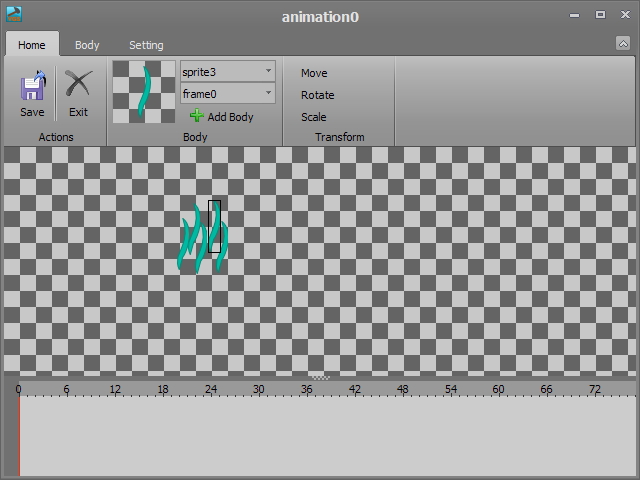Collapse the ribbon with the chevron button
Viewport: 640px width, 480px height.
(622, 43)
